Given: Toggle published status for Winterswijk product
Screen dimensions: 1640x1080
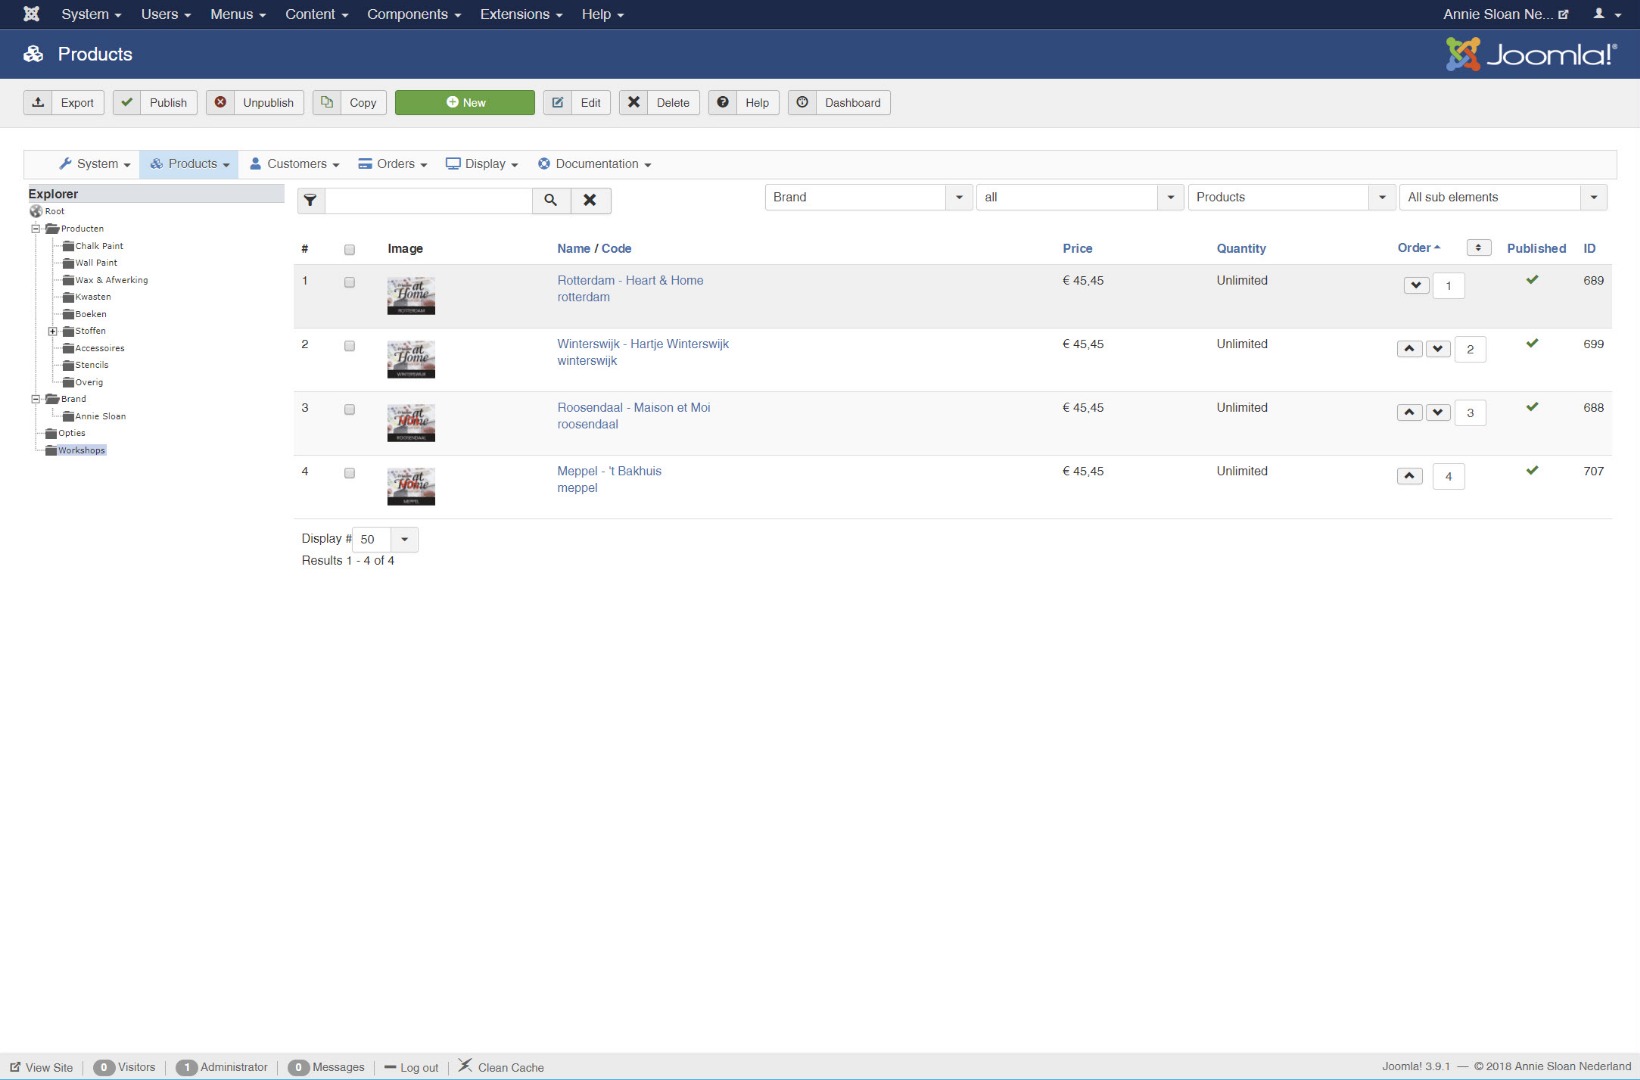Looking at the screenshot, I should tap(1532, 343).
